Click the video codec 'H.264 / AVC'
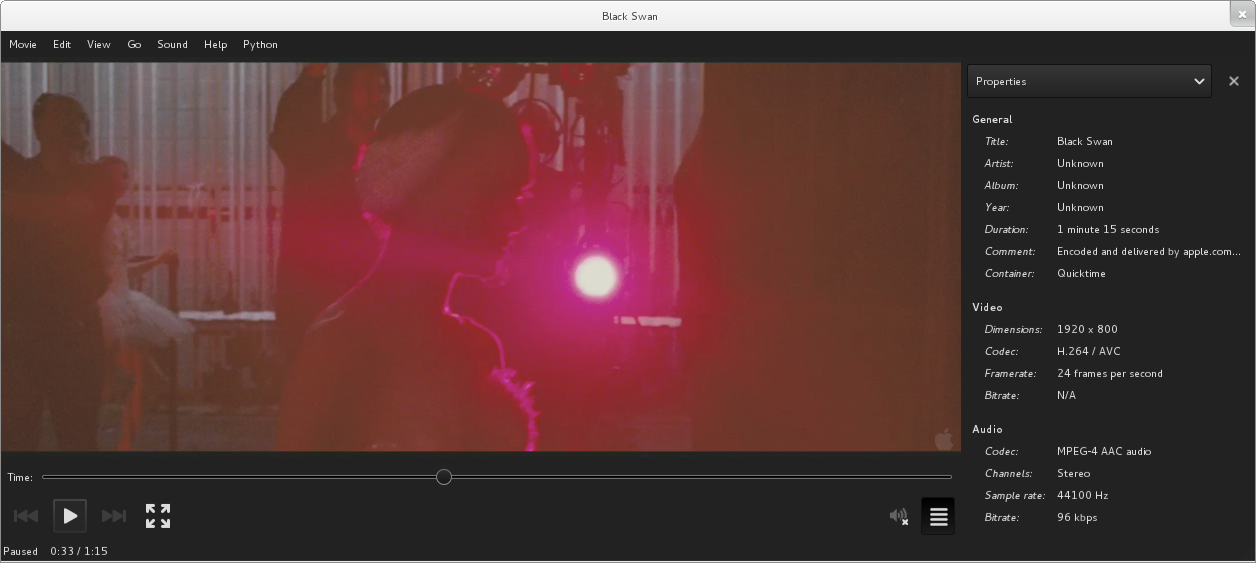 (x=1088, y=351)
